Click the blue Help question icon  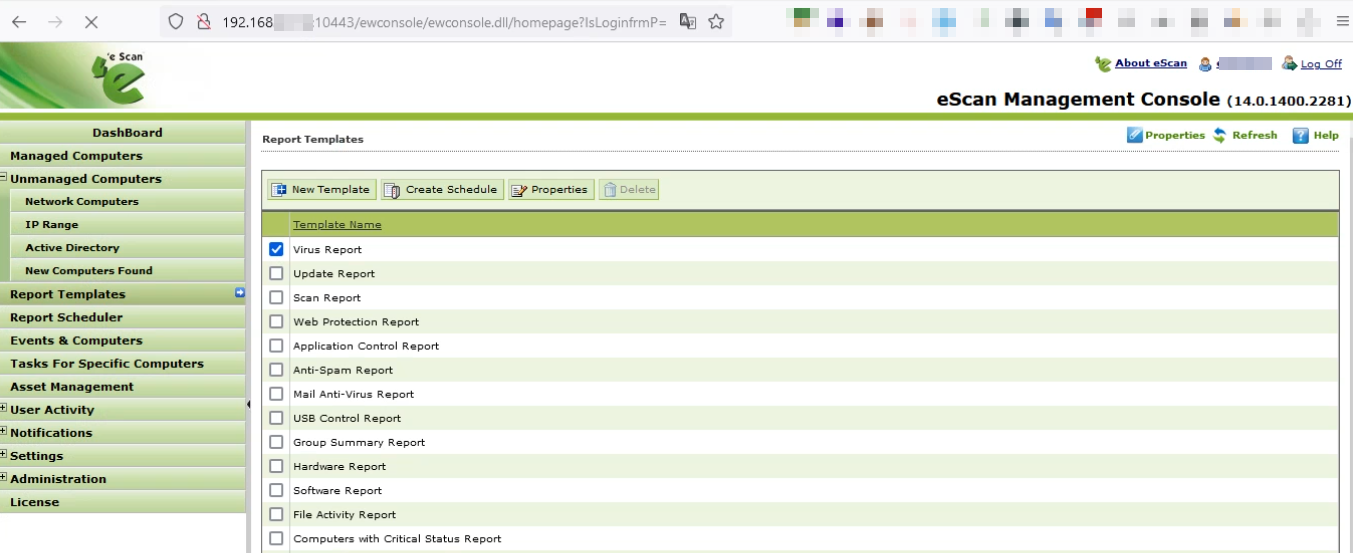pyautogui.click(x=1300, y=135)
